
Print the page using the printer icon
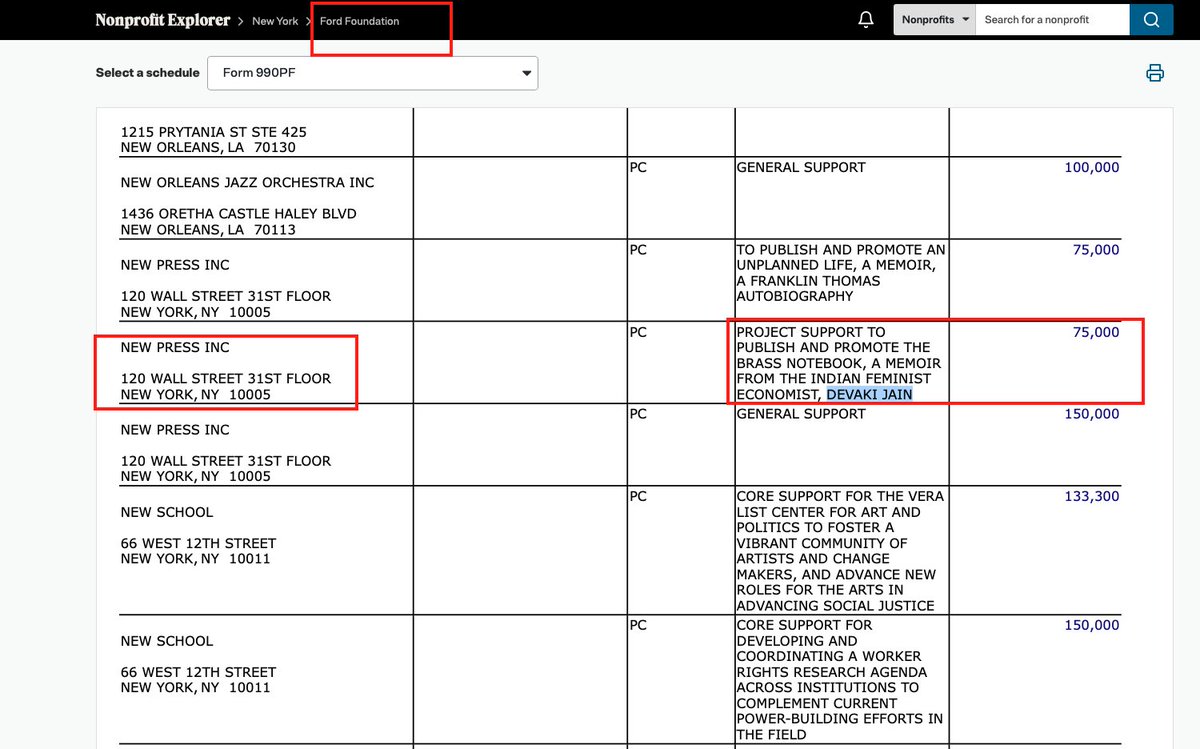(1155, 73)
